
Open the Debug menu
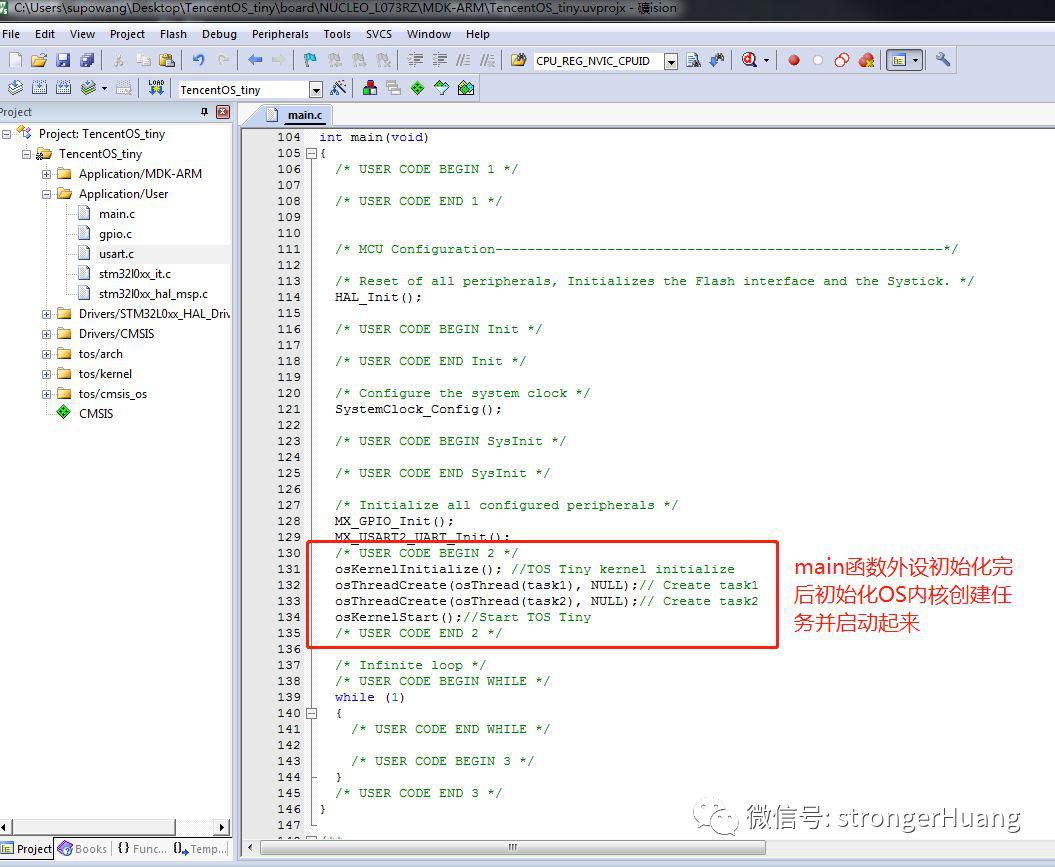pos(219,34)
